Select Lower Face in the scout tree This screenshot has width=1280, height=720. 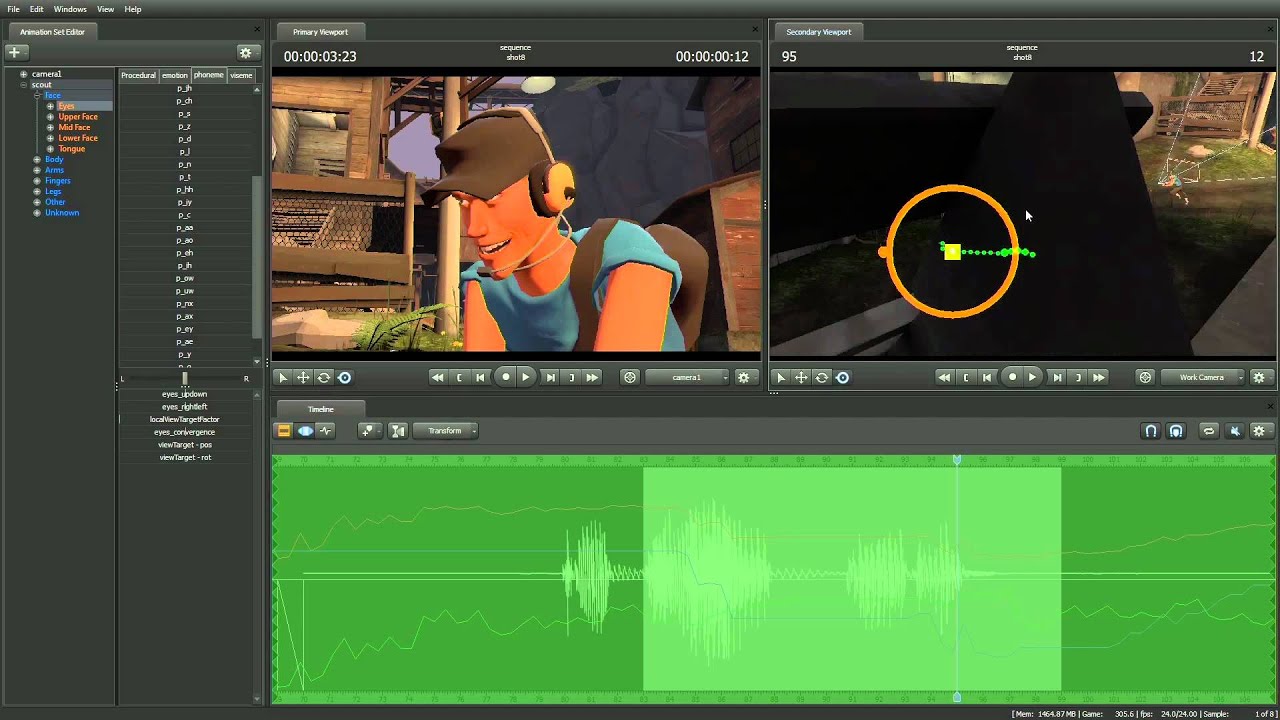[78, 138]
